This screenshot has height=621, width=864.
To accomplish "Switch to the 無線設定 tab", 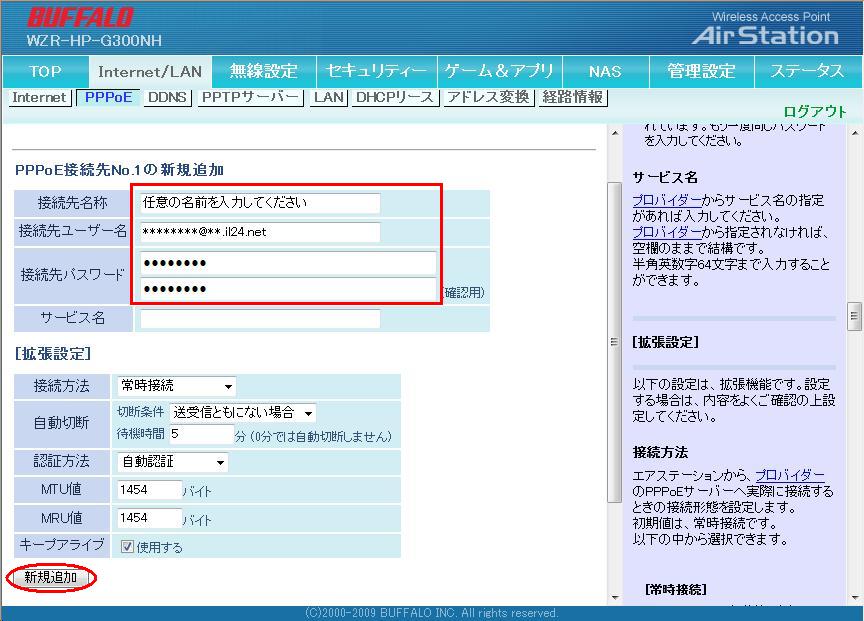I will (x=263, y=71).
